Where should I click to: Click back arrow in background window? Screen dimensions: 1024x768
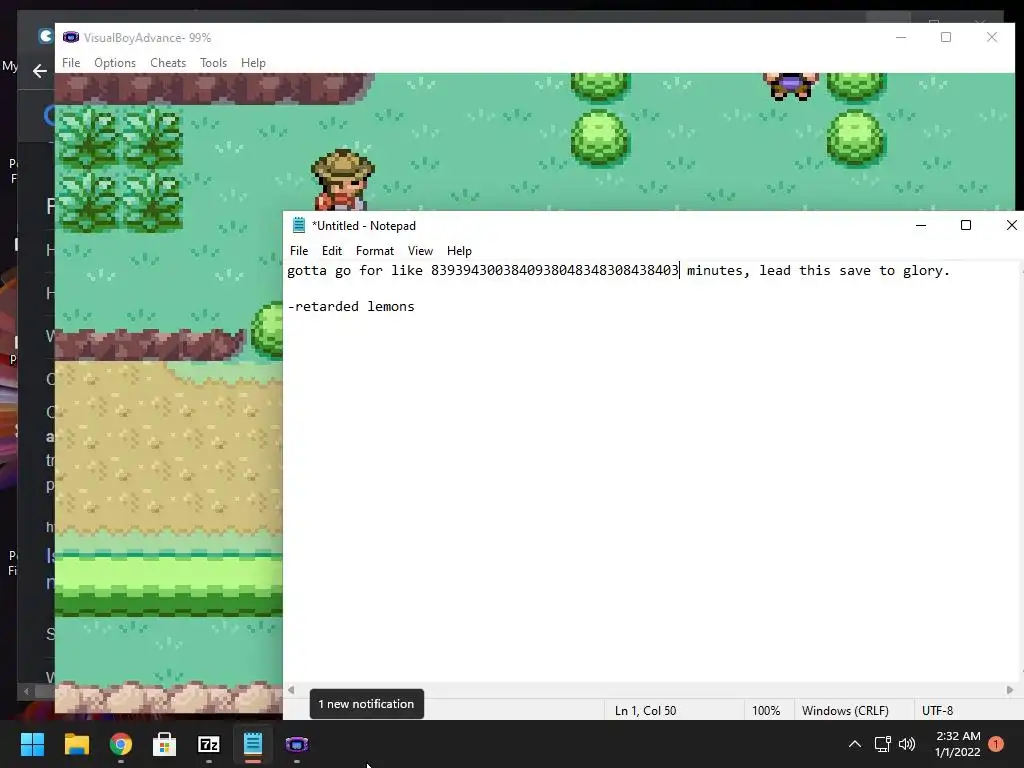(40, 71)
